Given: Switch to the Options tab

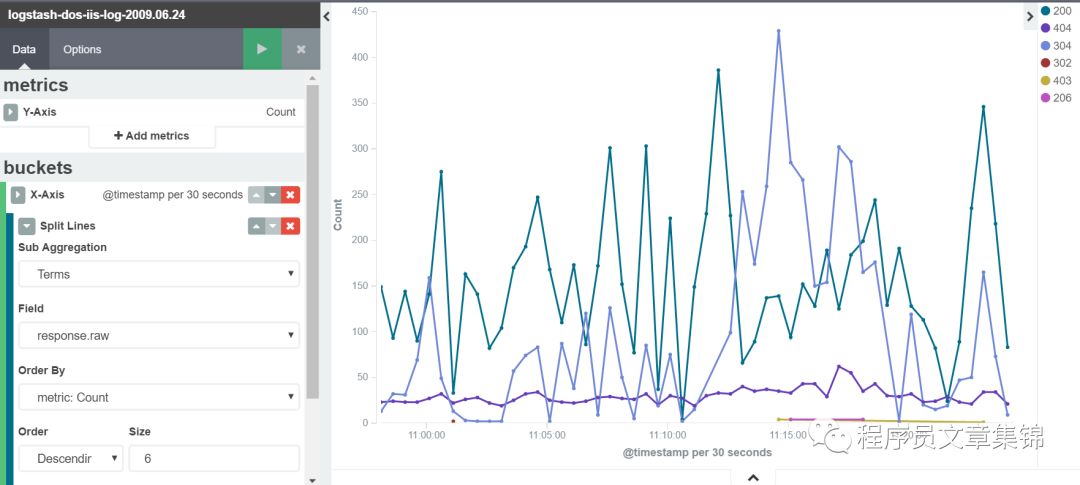Looking at the screenshot, I should [82, 50].
